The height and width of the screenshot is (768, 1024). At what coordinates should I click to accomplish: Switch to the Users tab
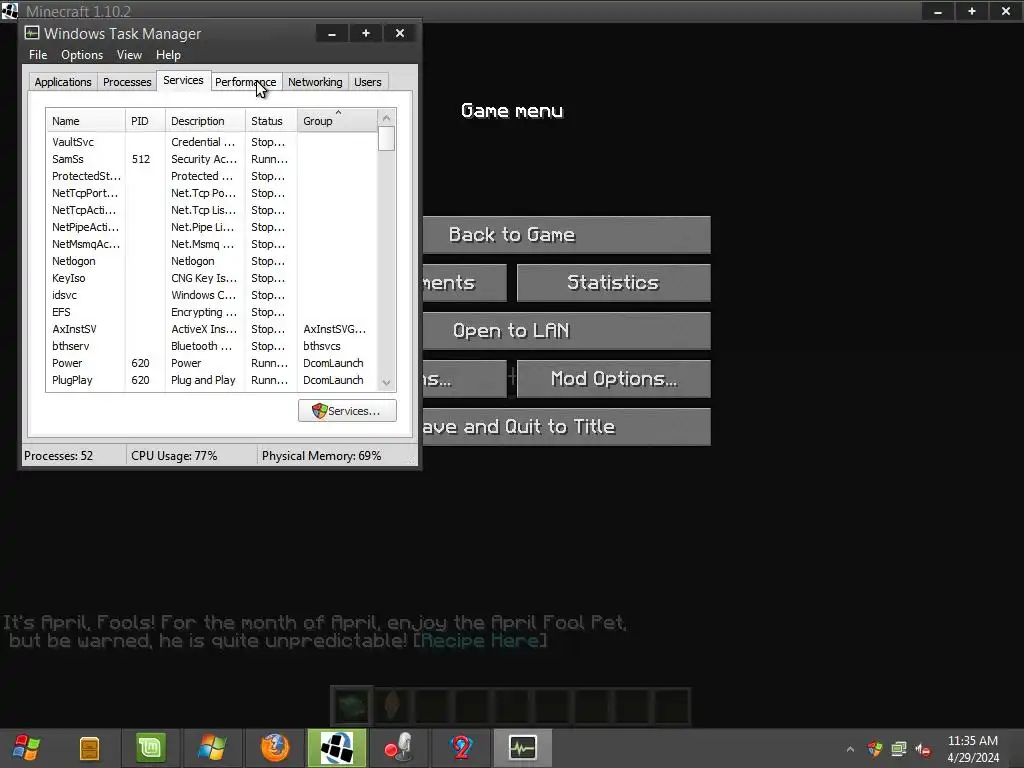(368, 82)
